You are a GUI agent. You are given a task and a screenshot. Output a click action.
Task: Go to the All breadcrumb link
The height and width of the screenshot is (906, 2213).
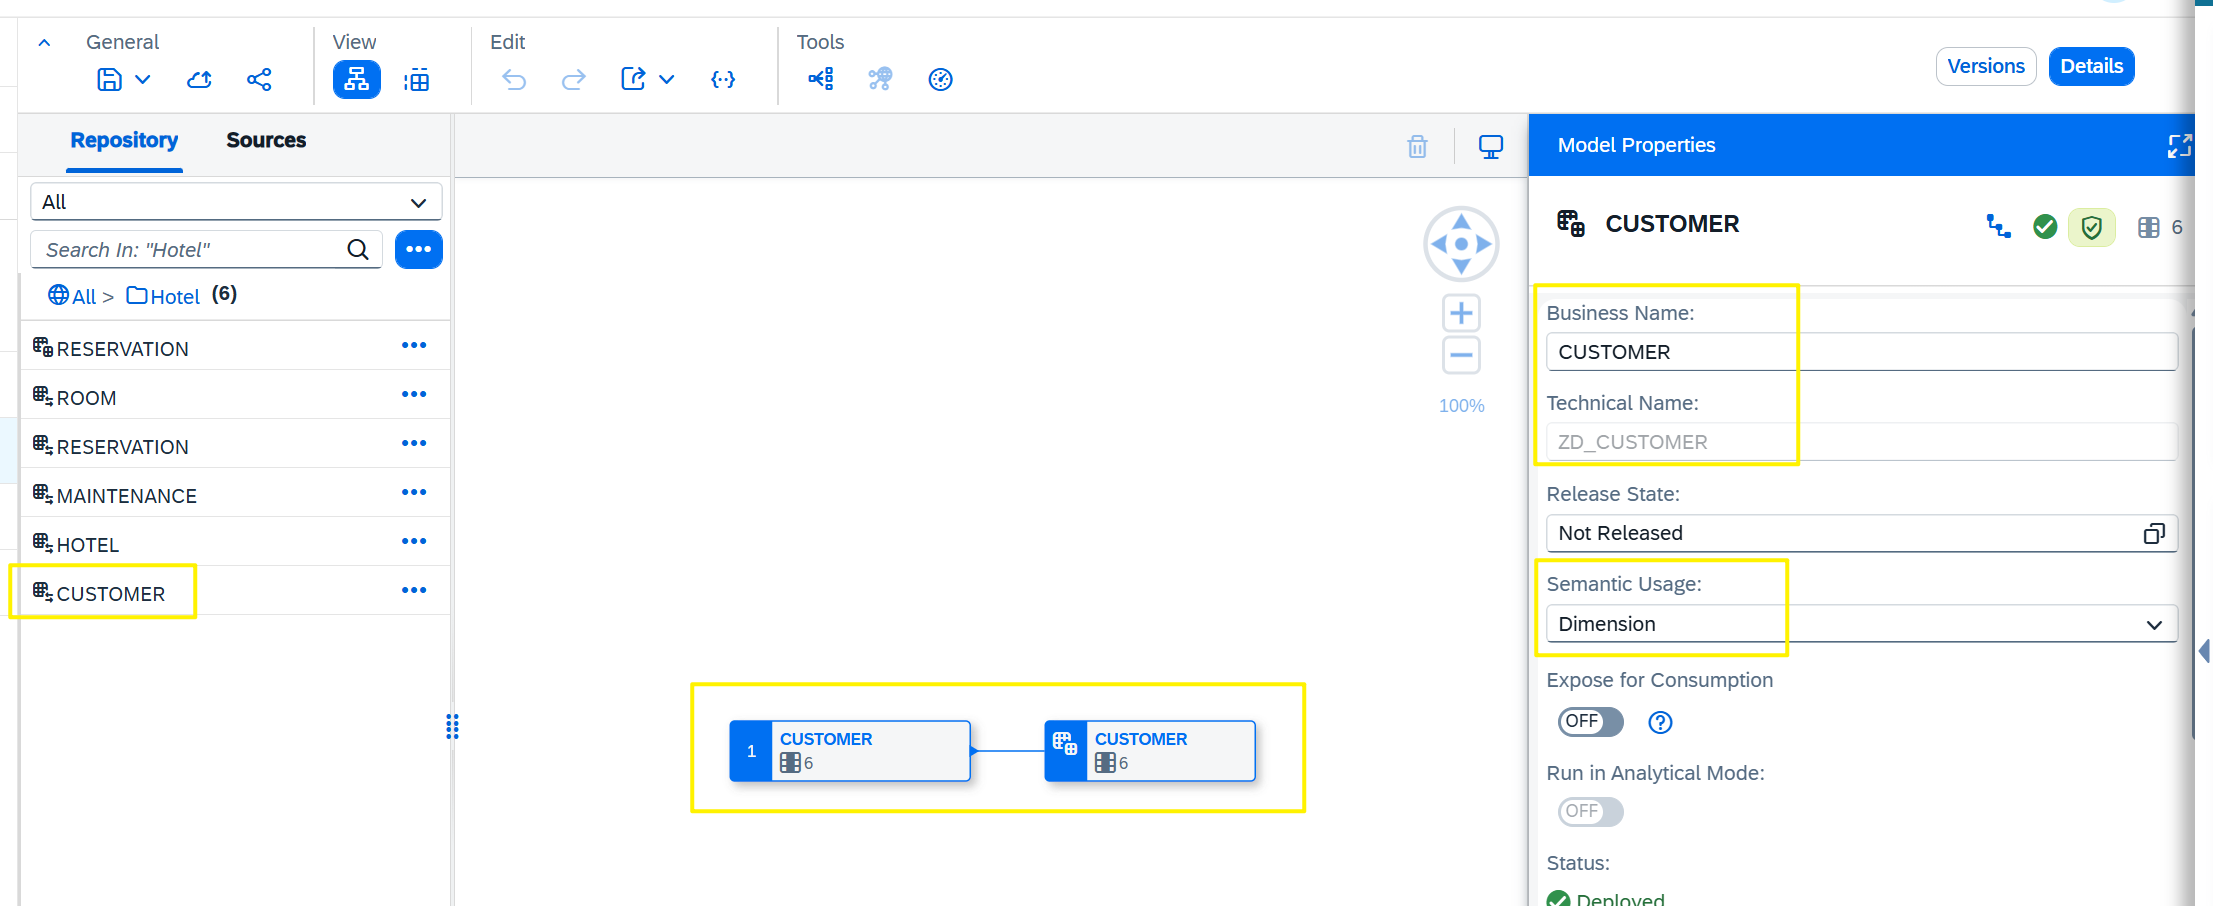click(73, 296)
